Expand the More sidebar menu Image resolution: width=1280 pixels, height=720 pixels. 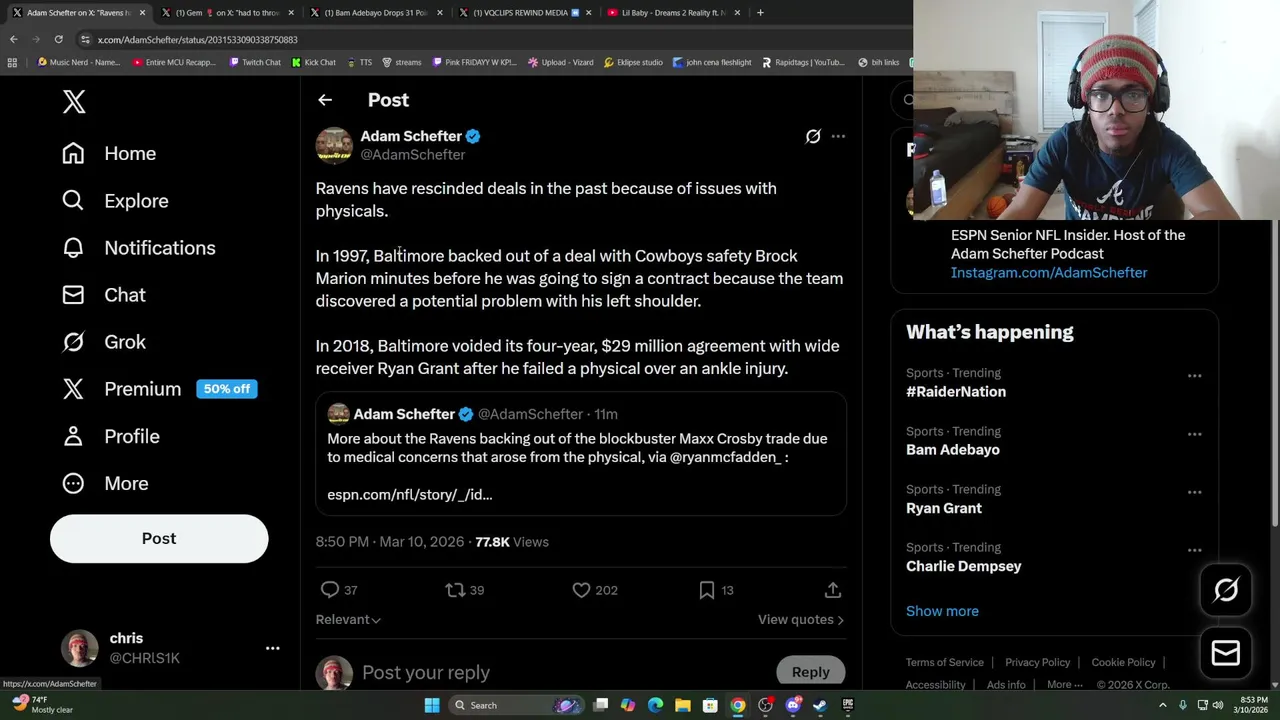(x=105, y=483)
